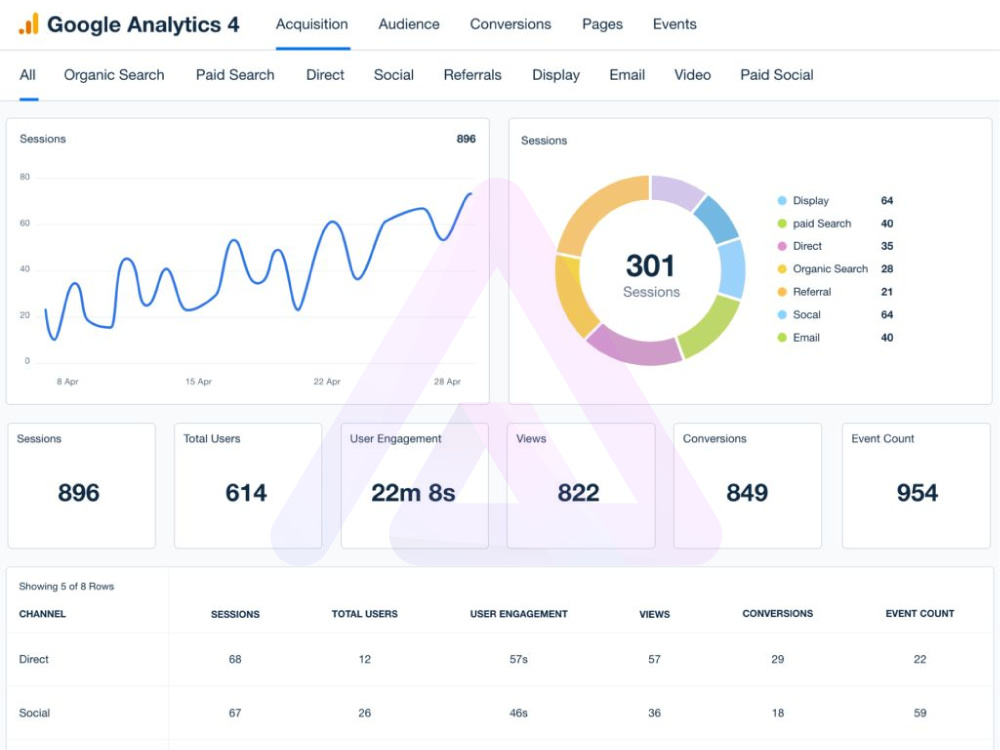The height and width of the screenshot is (750, 1000).
Task: Select the All channel filter
Action: [27, 75]
